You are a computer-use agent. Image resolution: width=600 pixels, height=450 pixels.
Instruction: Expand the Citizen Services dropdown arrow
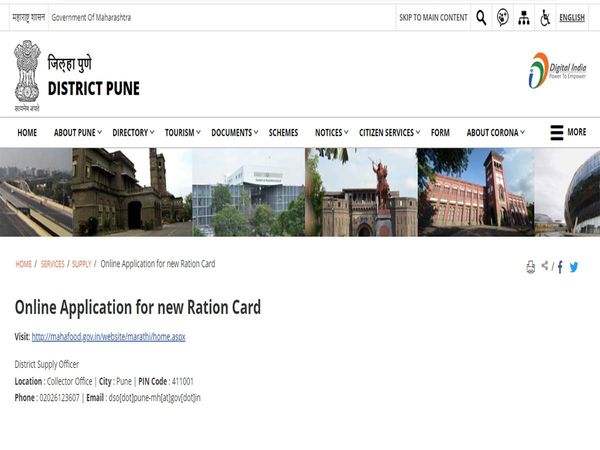(x=418, y=132)
